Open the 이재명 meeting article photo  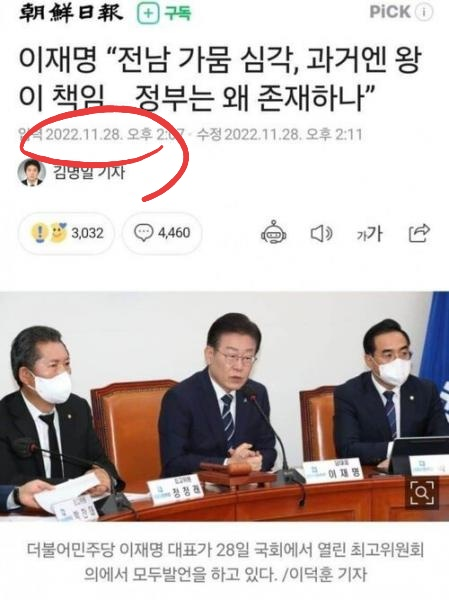(x=224, y=406)
